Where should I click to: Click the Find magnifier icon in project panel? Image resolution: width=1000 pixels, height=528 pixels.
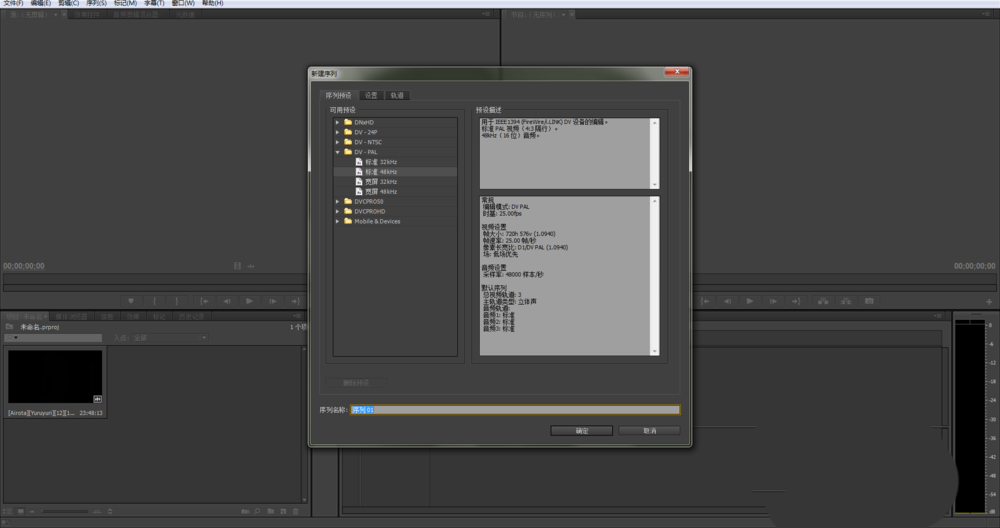(x=257, y=511)
